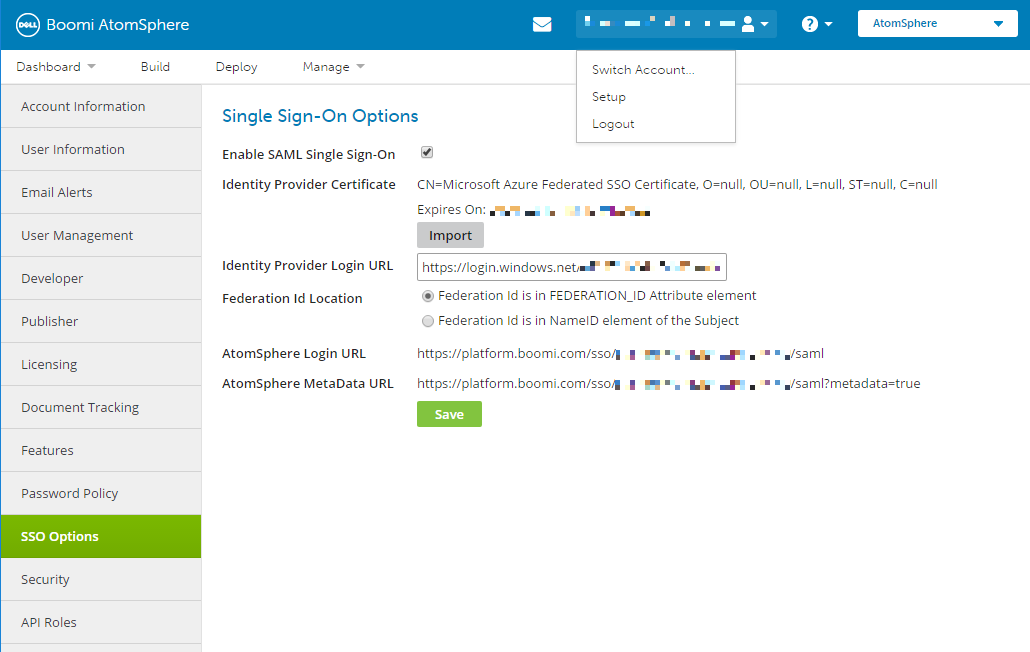Navigate to Password Policy settings

click(x=69, y=493)
